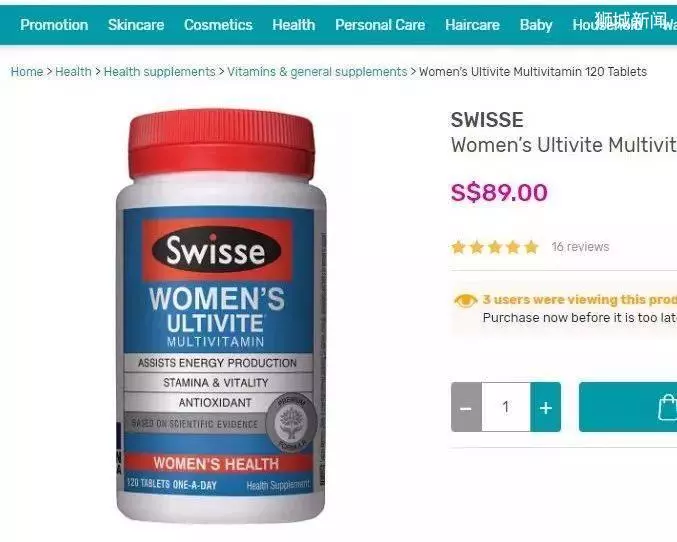Click the eye icon beside viewing notice
The width and height of the screenshot is (677, 542).
[x=465, y=300]
